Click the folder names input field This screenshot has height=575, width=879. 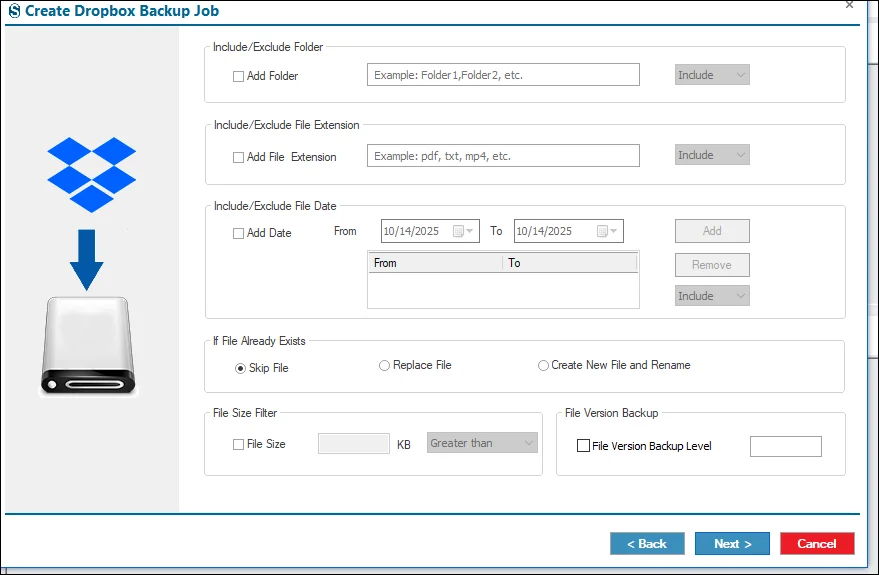(x=503, y=75)
